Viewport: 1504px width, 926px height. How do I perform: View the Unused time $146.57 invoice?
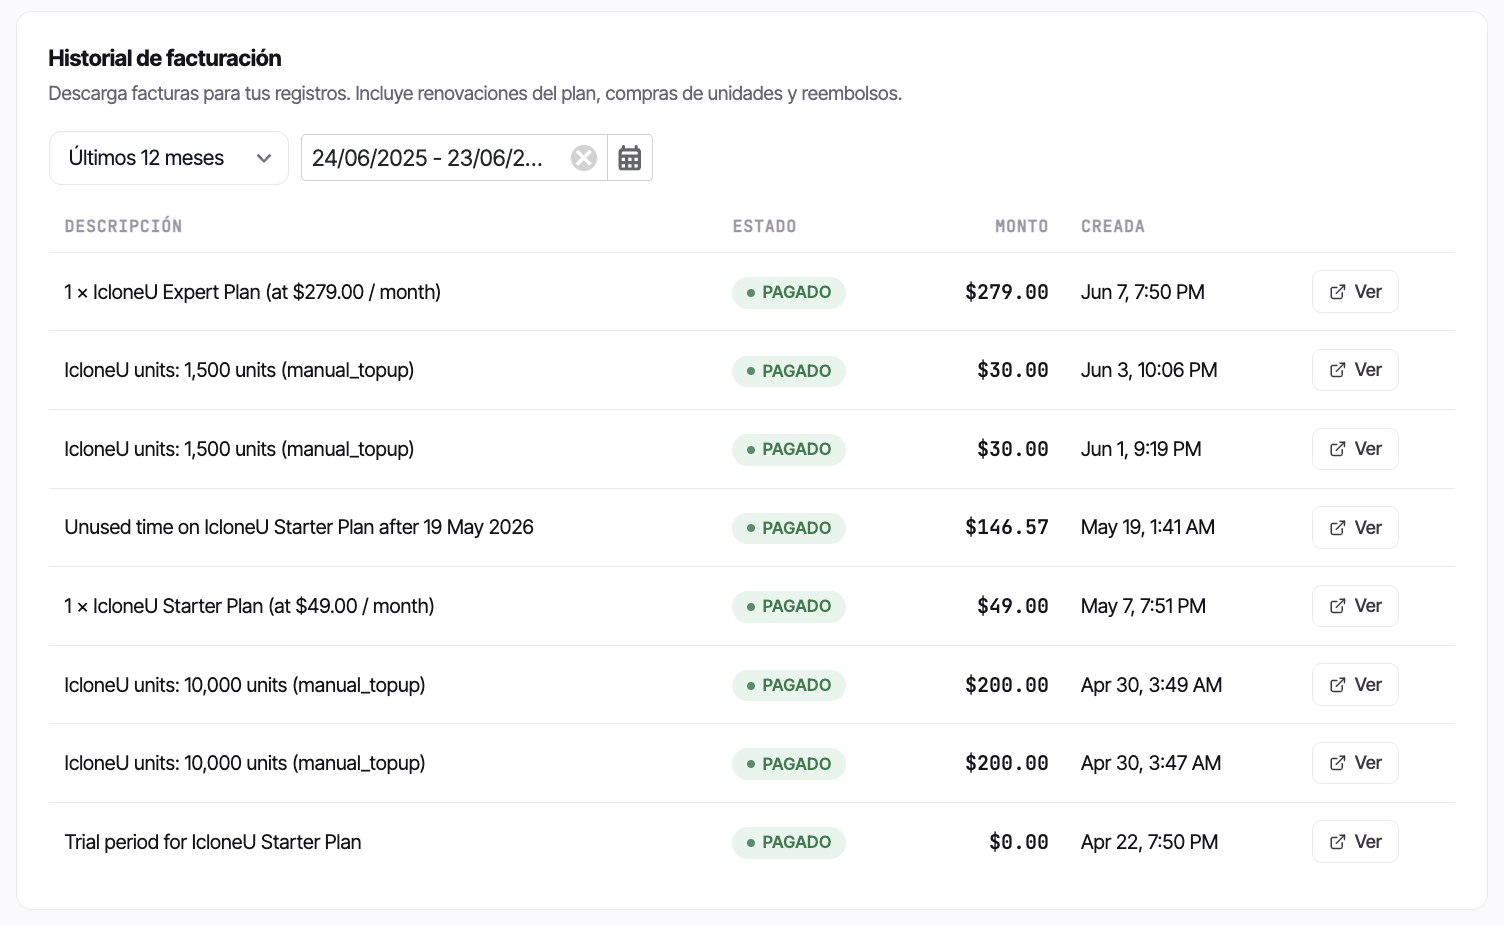1355,528
